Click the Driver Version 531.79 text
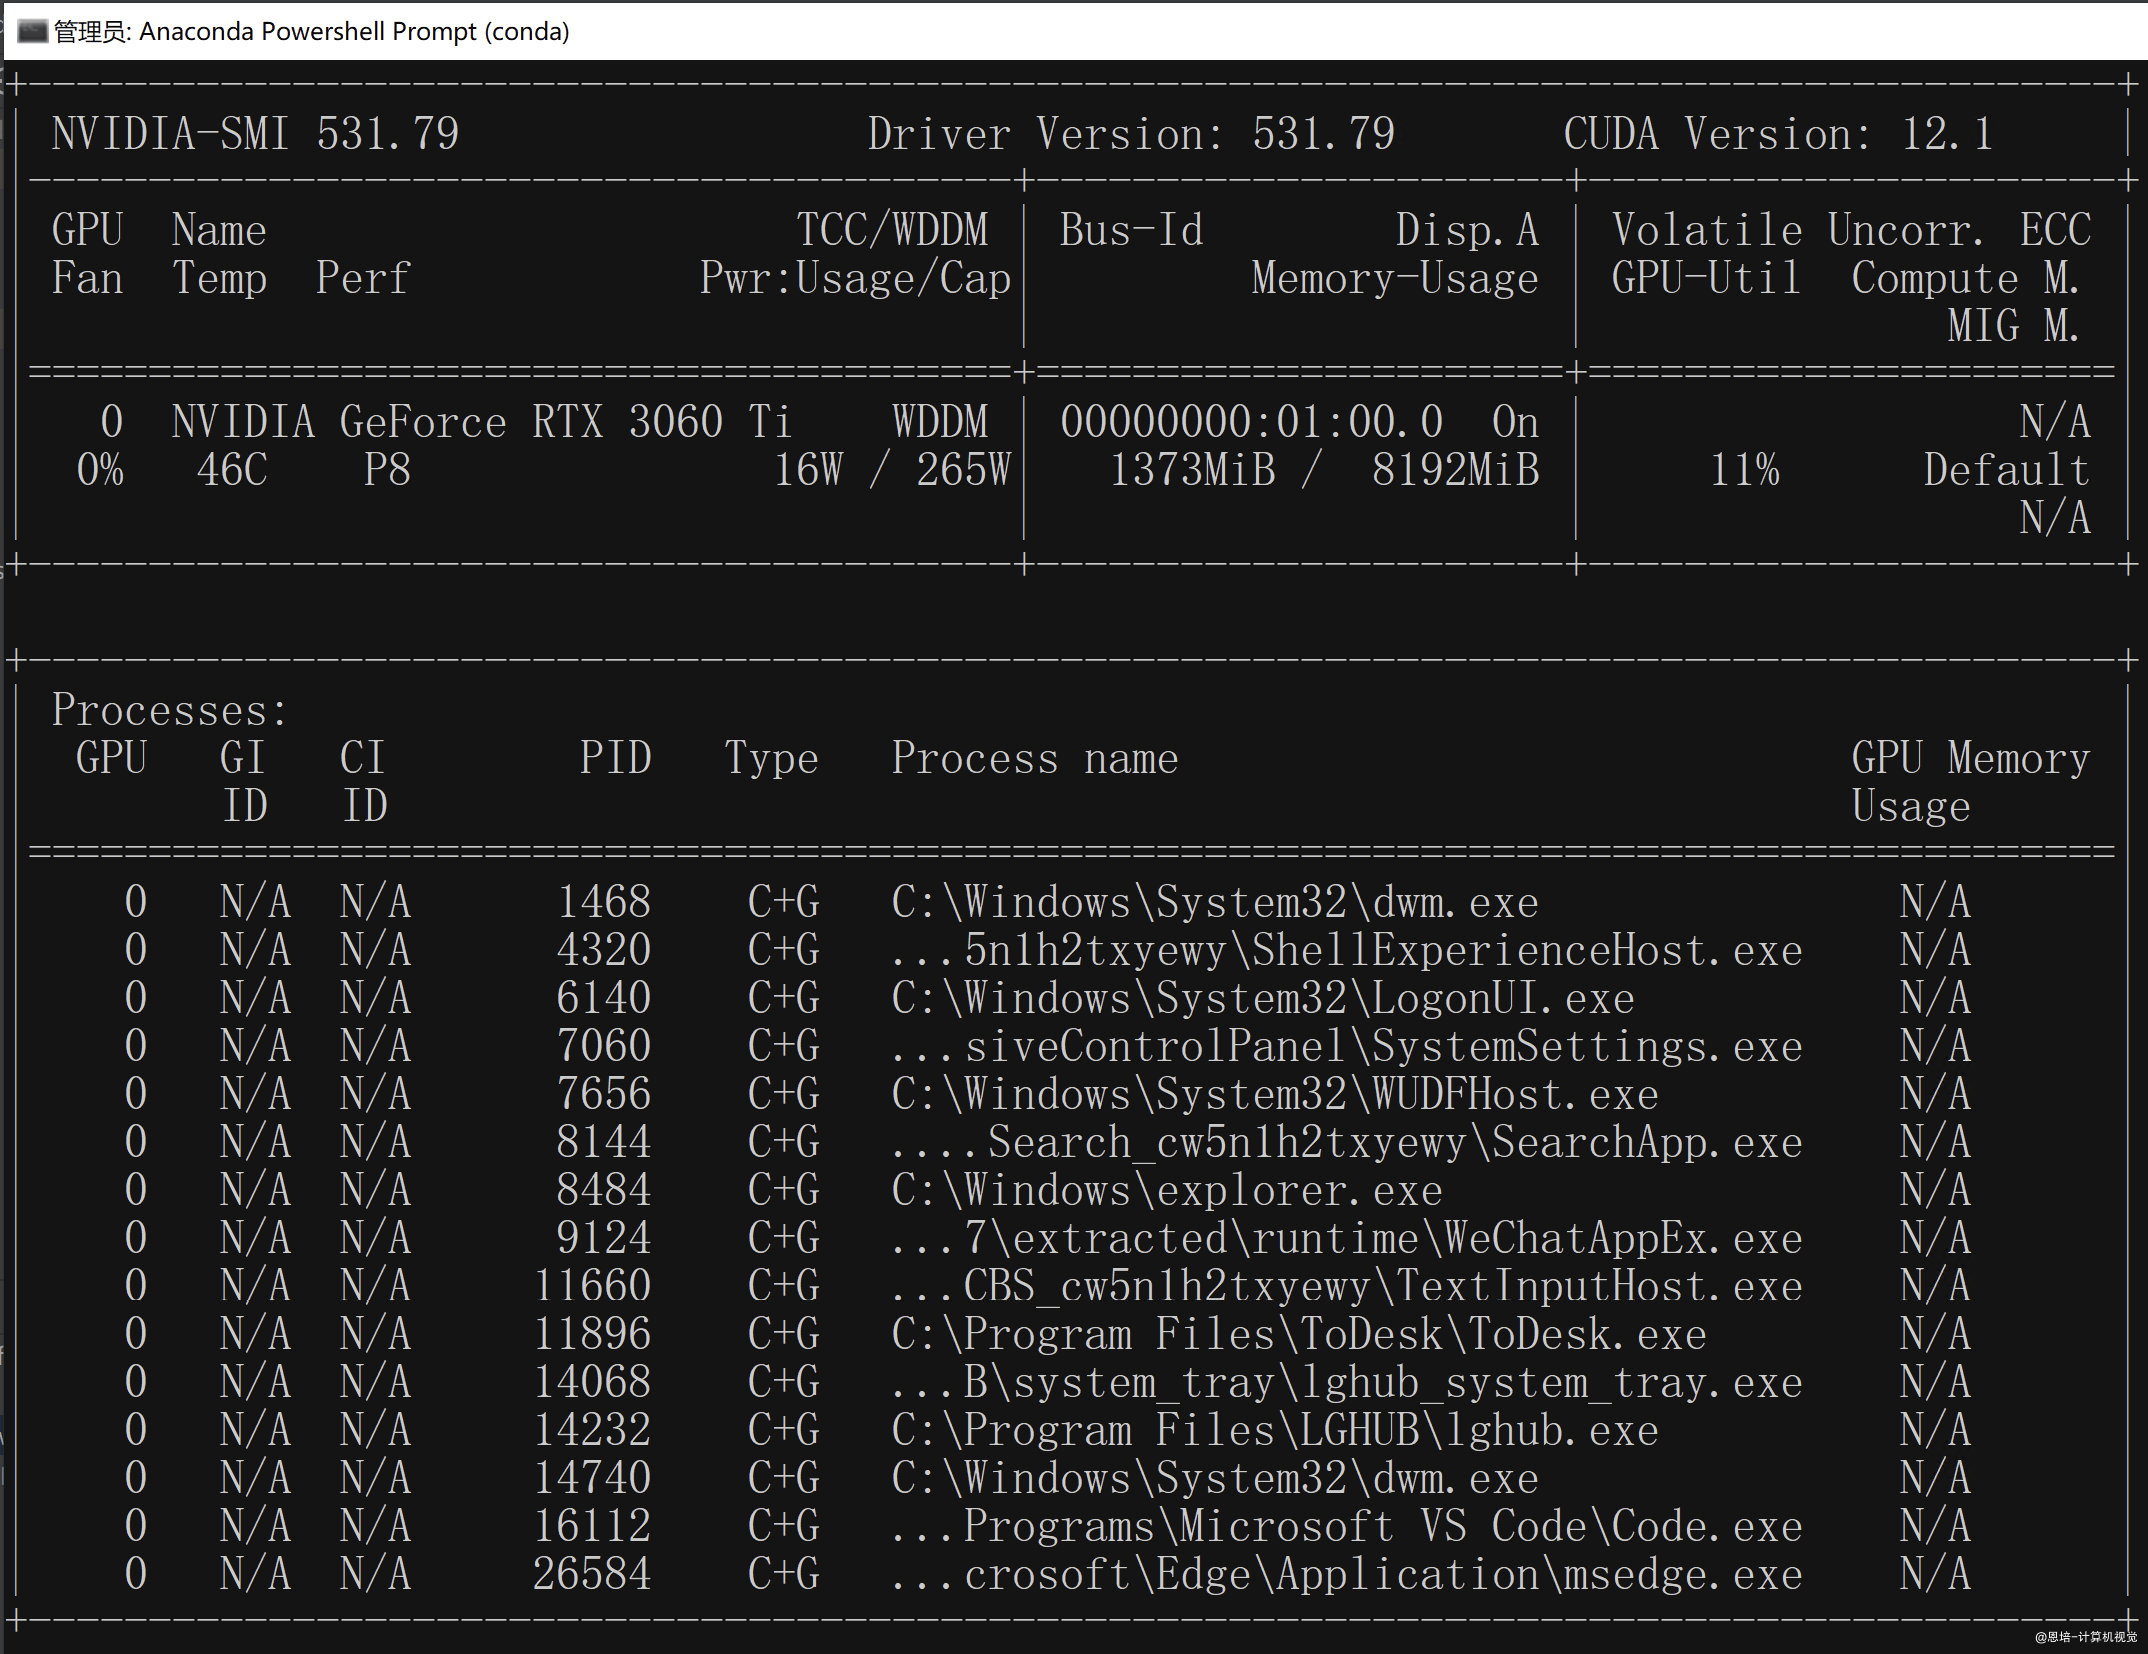This screenshot has height=1654, width=2148. (1130, 134)
